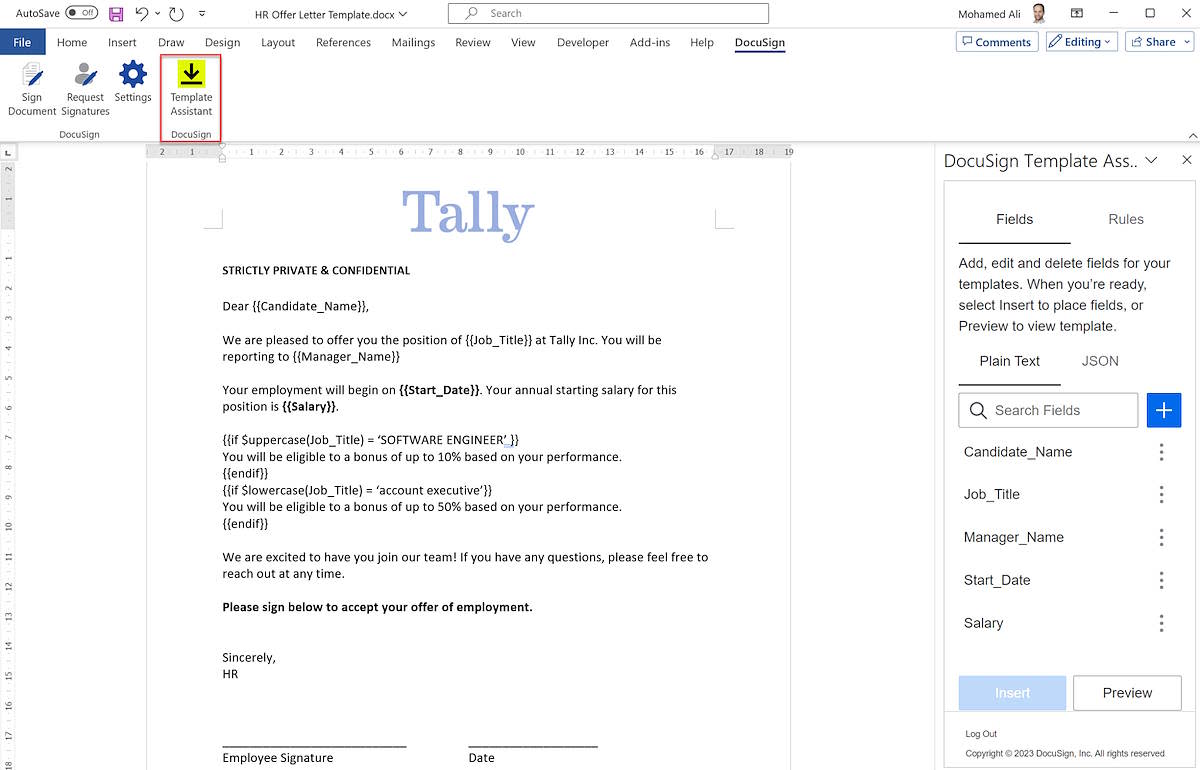
Task: Collapse the DocuSign Template Assistant panel chevron
Action: [x=1153, y=160]
